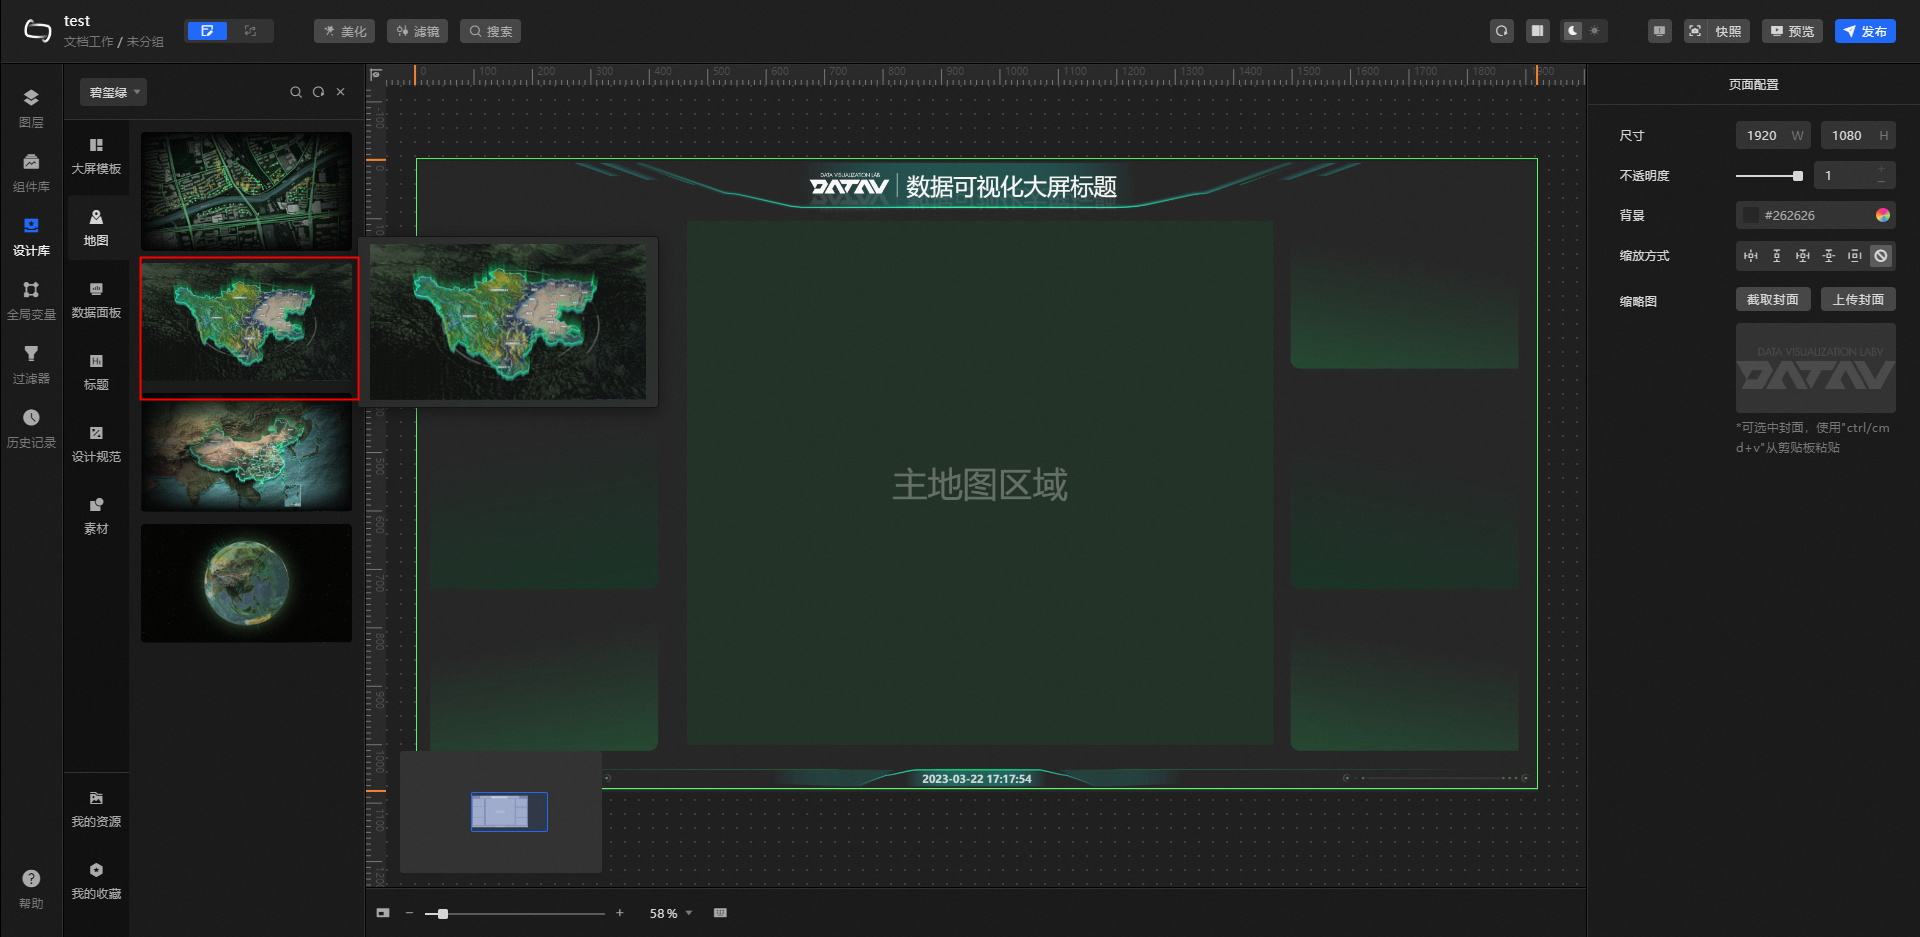Viewport: 1920px width, 937px height.
Task: Open the 滤镜 filter button
Action: pyautogui.click(x=418, y=31)
